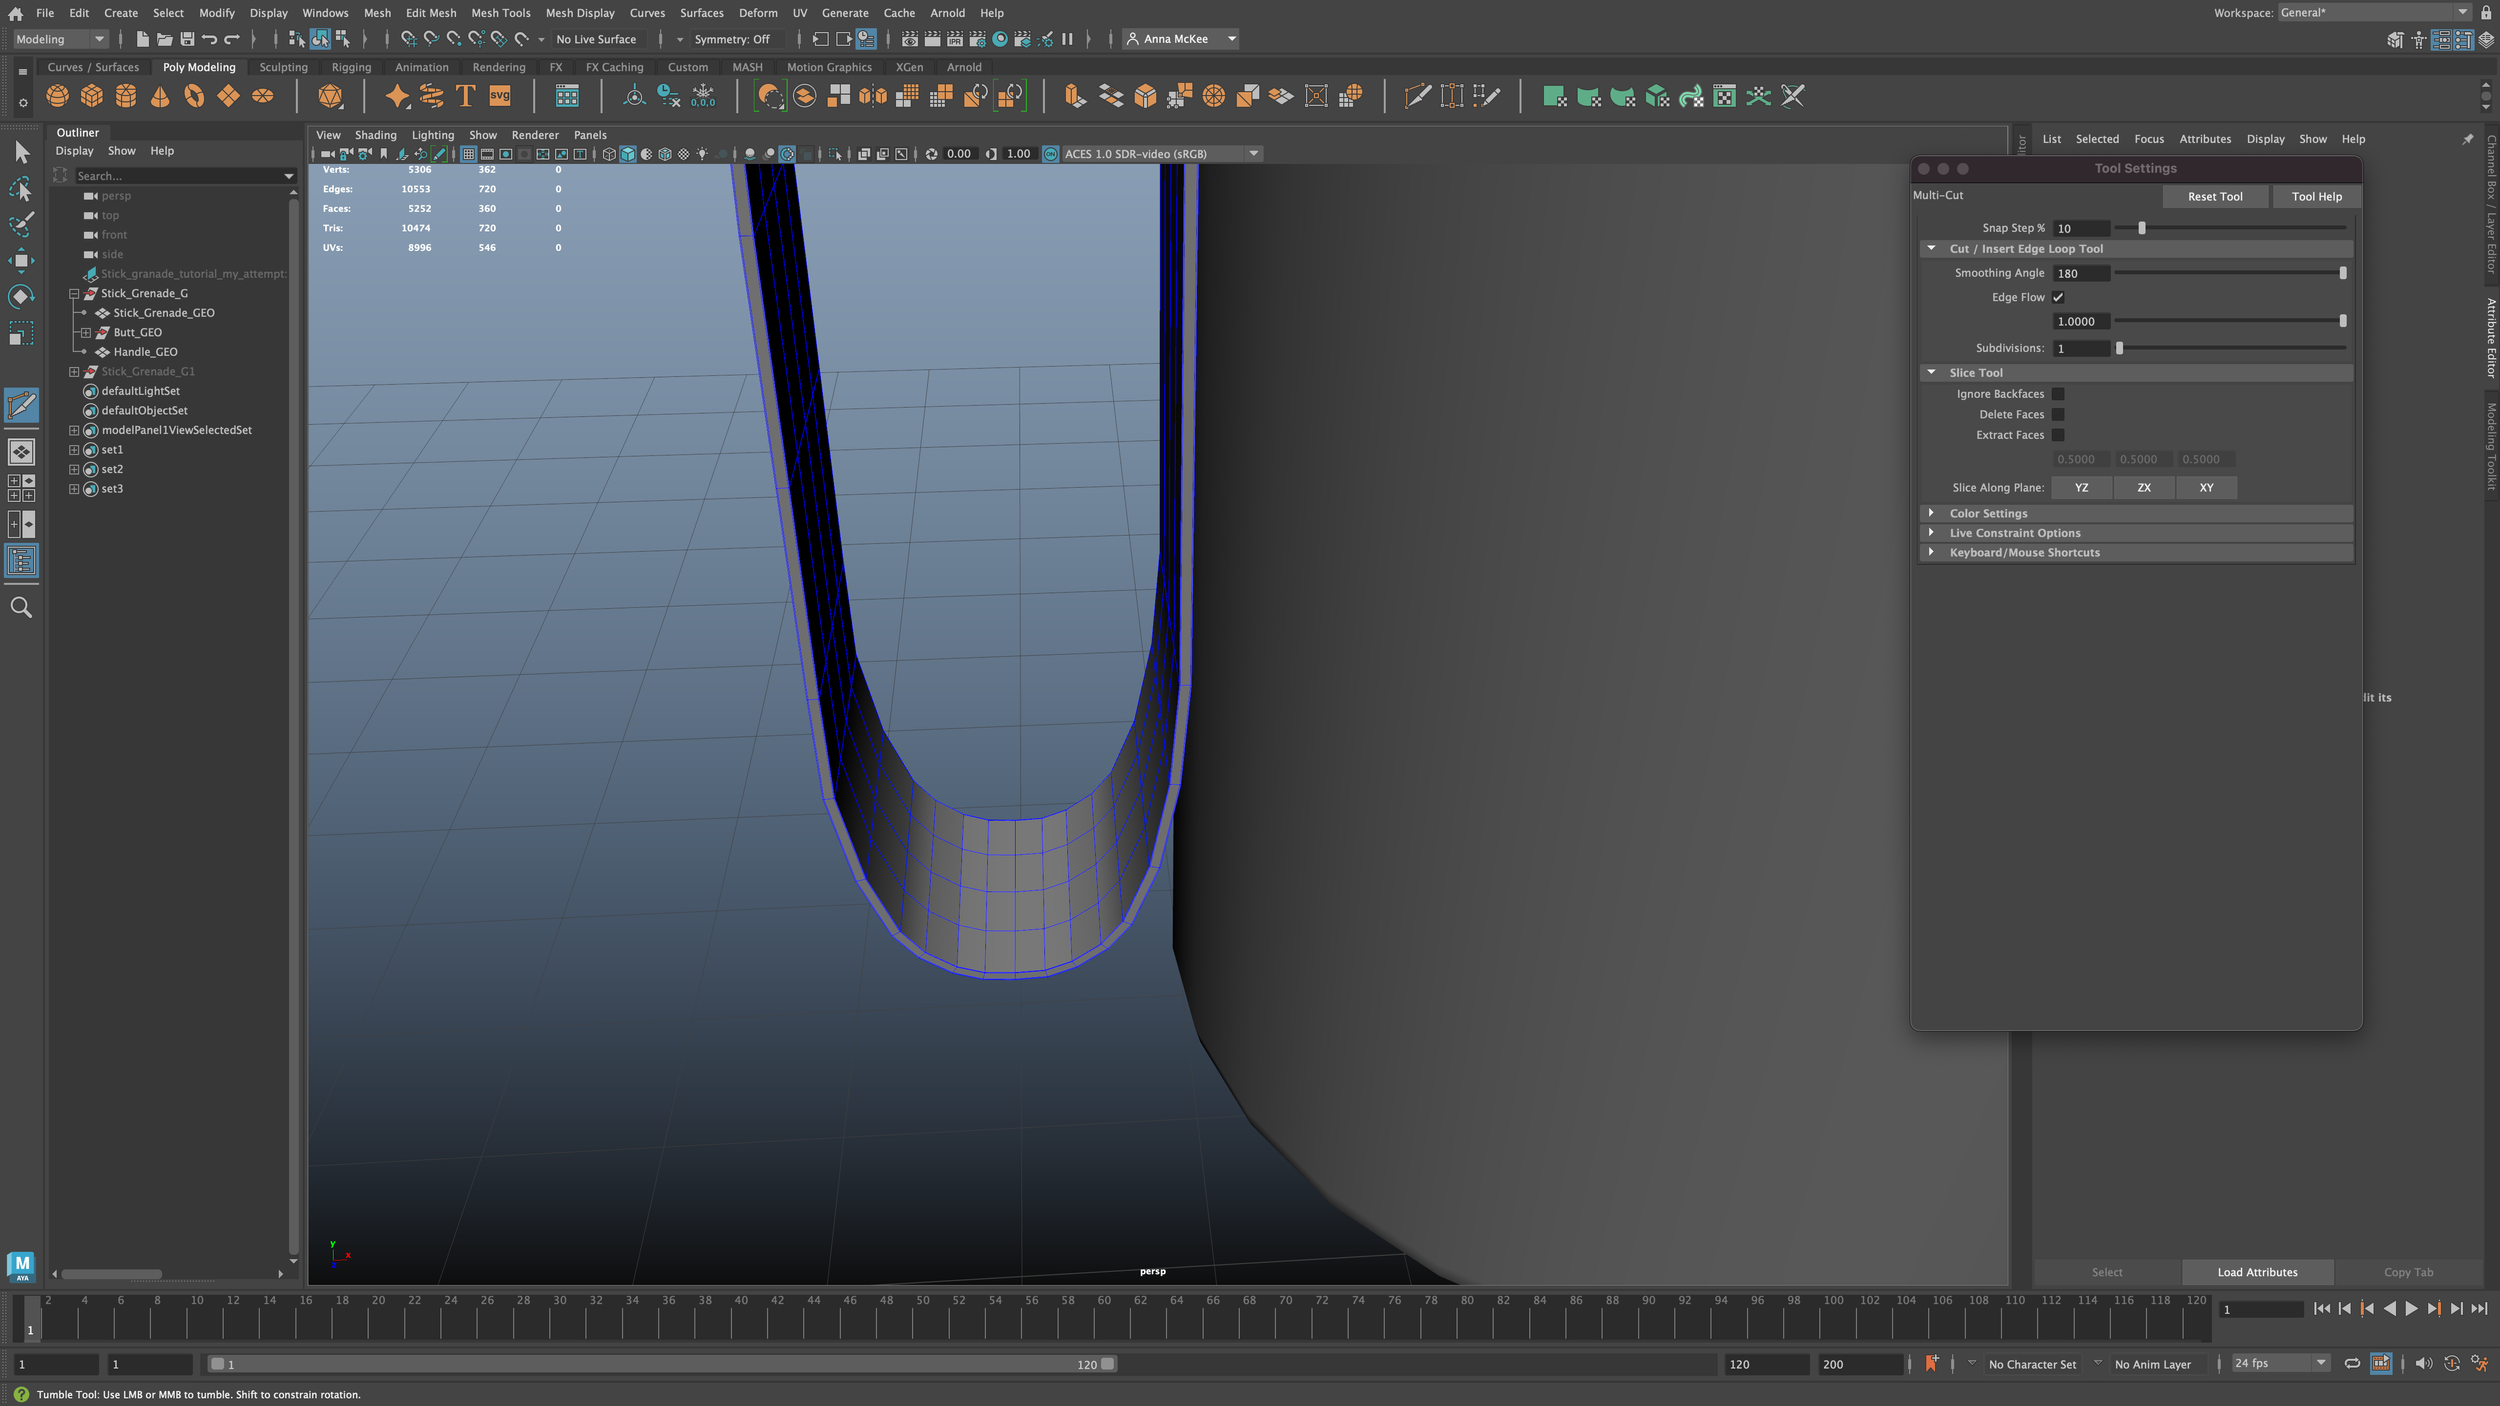Expand Butt_GEO in the Outliner

coord(86,332)
